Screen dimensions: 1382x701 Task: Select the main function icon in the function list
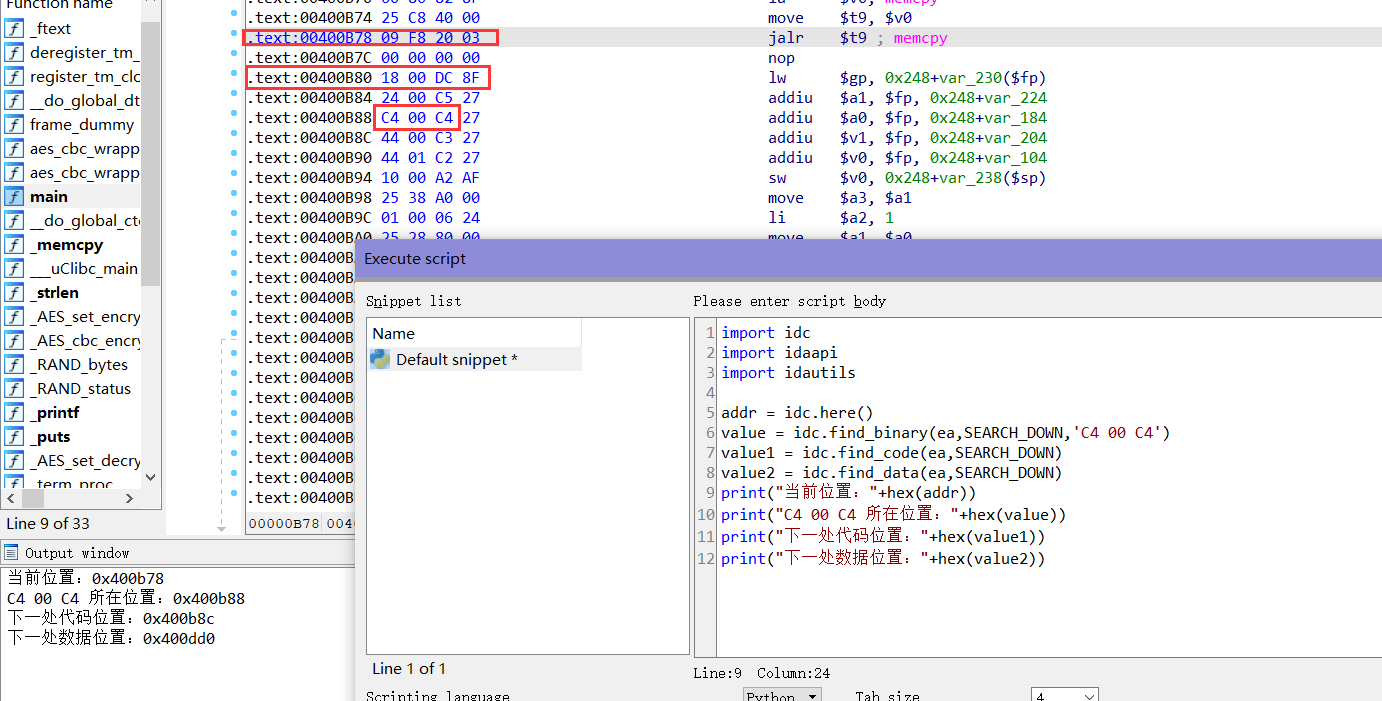tap(14, 196)
